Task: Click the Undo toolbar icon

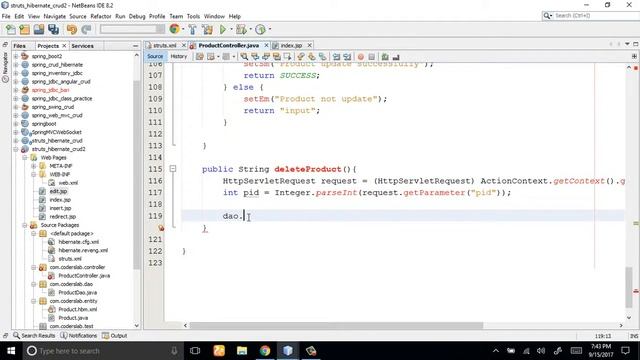Action: (72, 29)
